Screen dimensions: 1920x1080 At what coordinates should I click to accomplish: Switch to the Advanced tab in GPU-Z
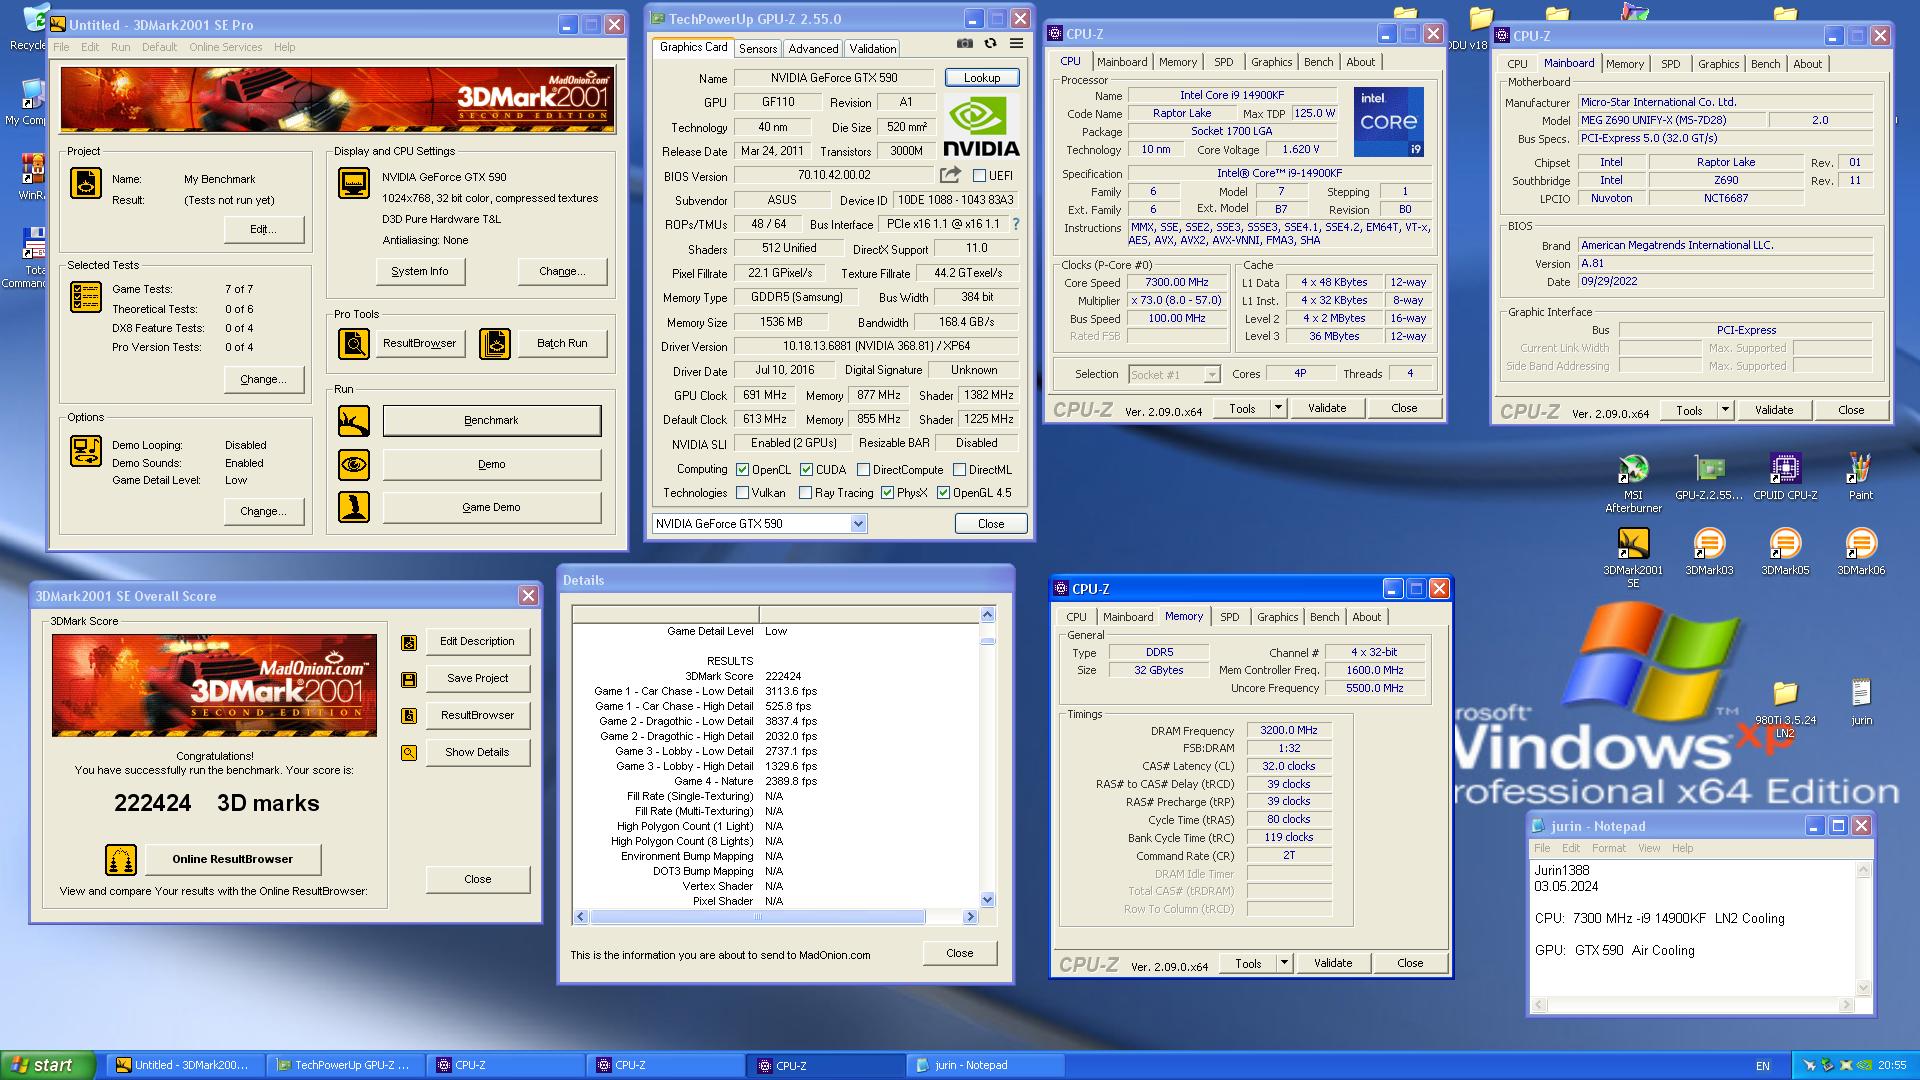pos(813,49)
